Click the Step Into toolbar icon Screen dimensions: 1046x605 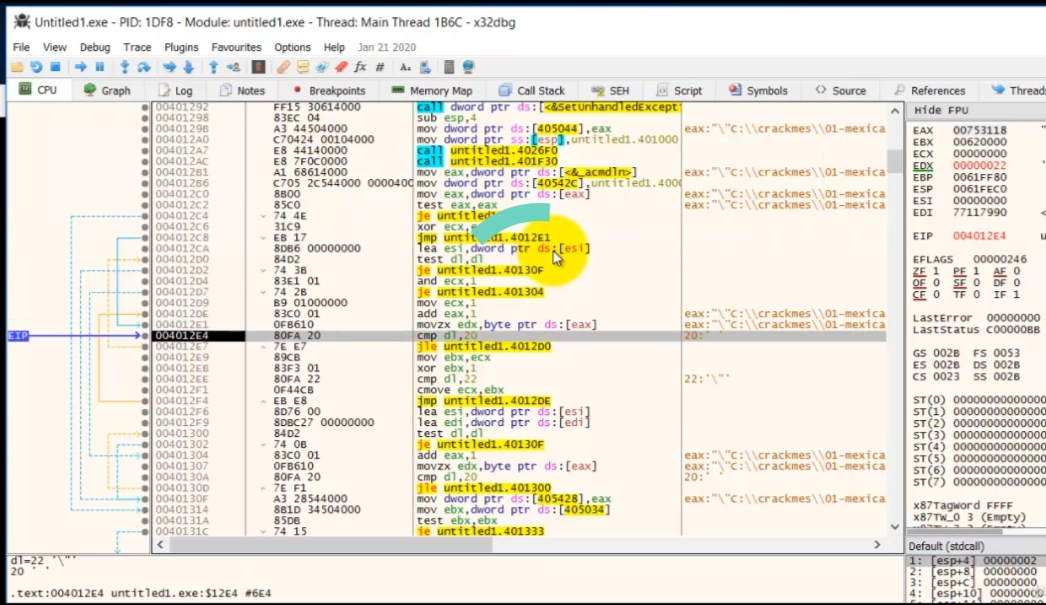pos(126,67)
